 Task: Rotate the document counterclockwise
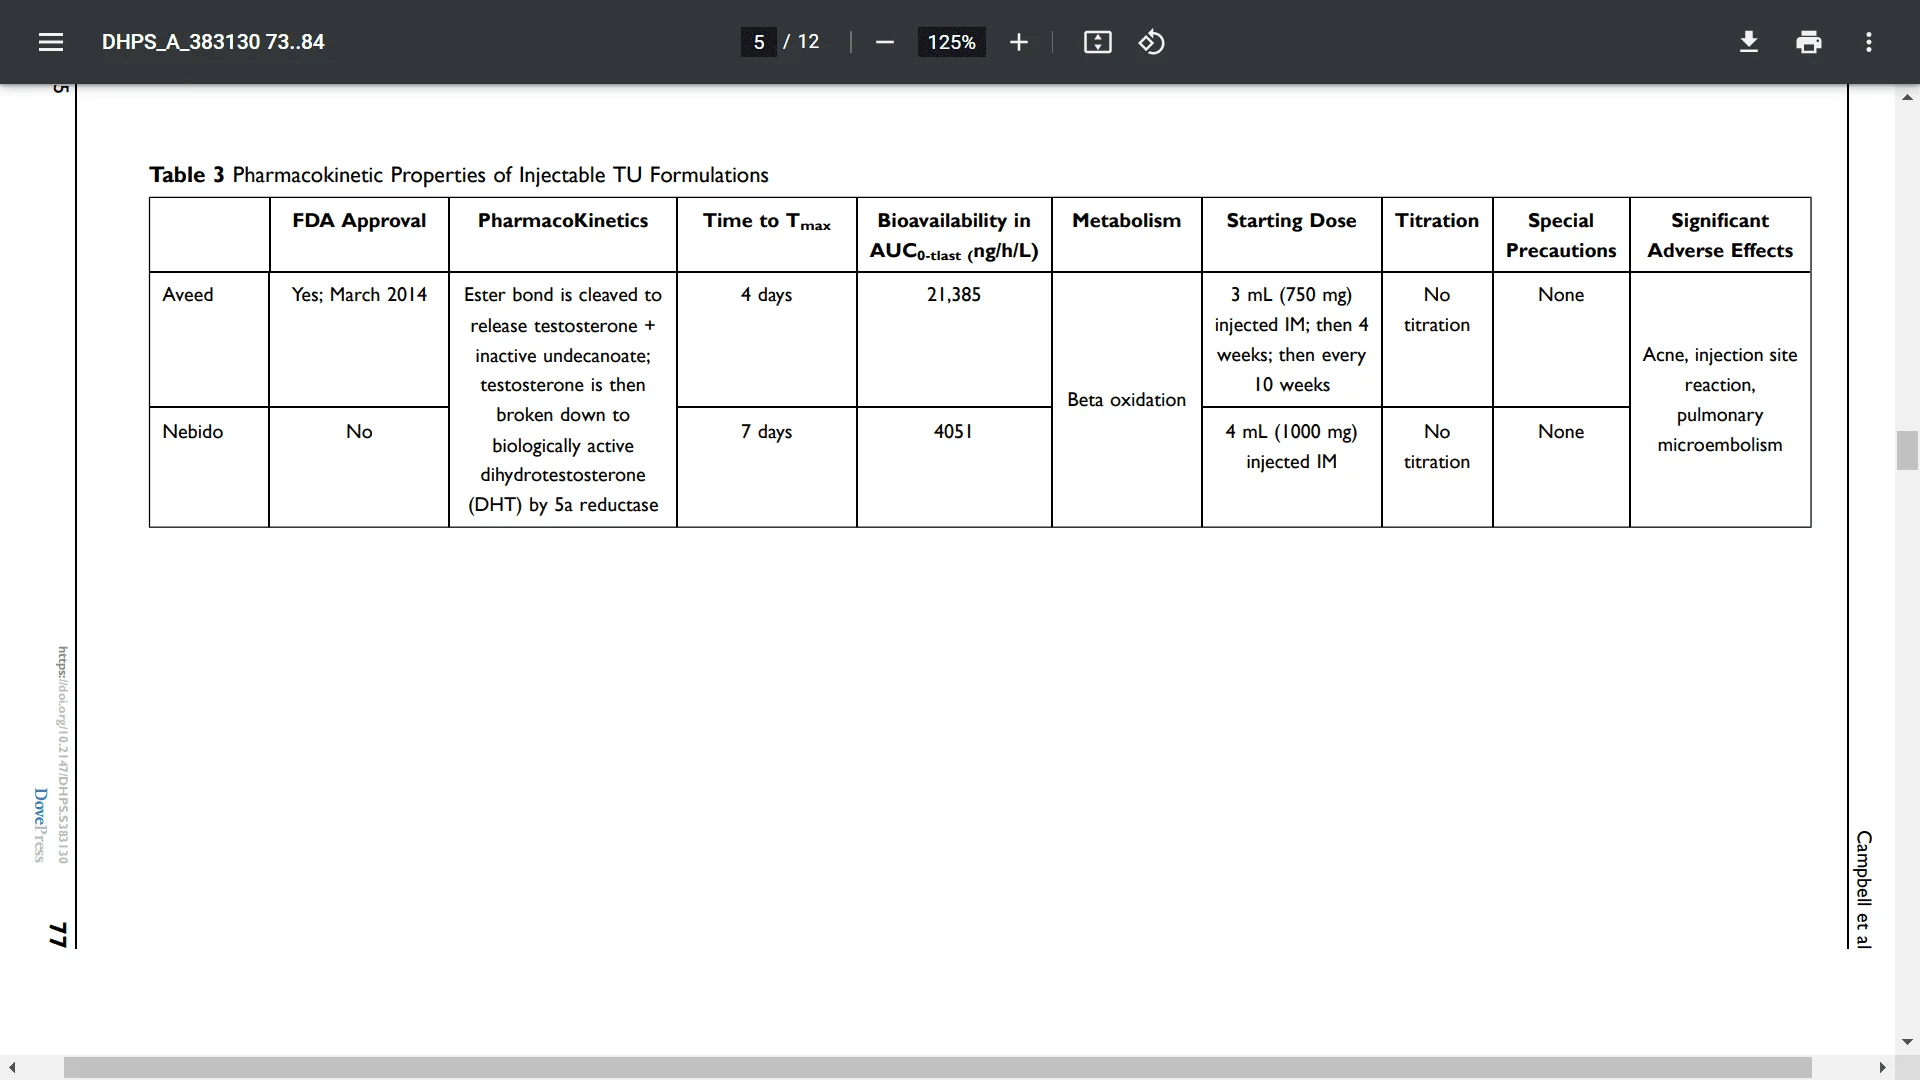pos(1151,42)
